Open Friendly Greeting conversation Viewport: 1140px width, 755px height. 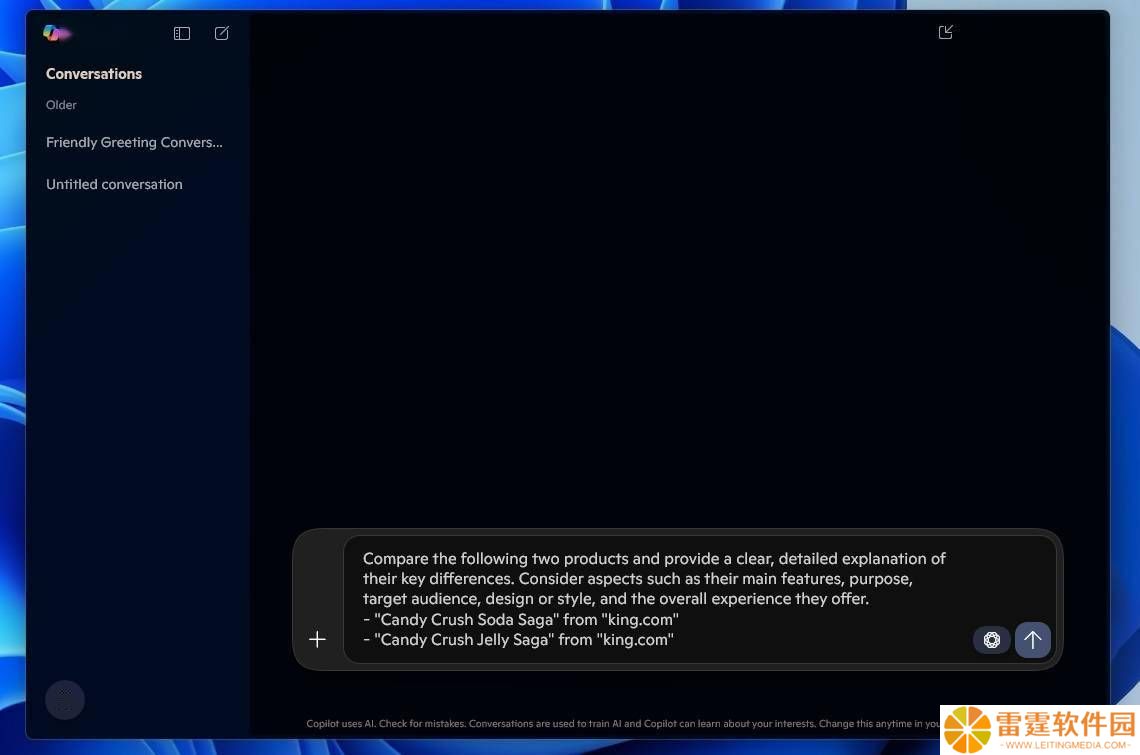tap(135, 143)
